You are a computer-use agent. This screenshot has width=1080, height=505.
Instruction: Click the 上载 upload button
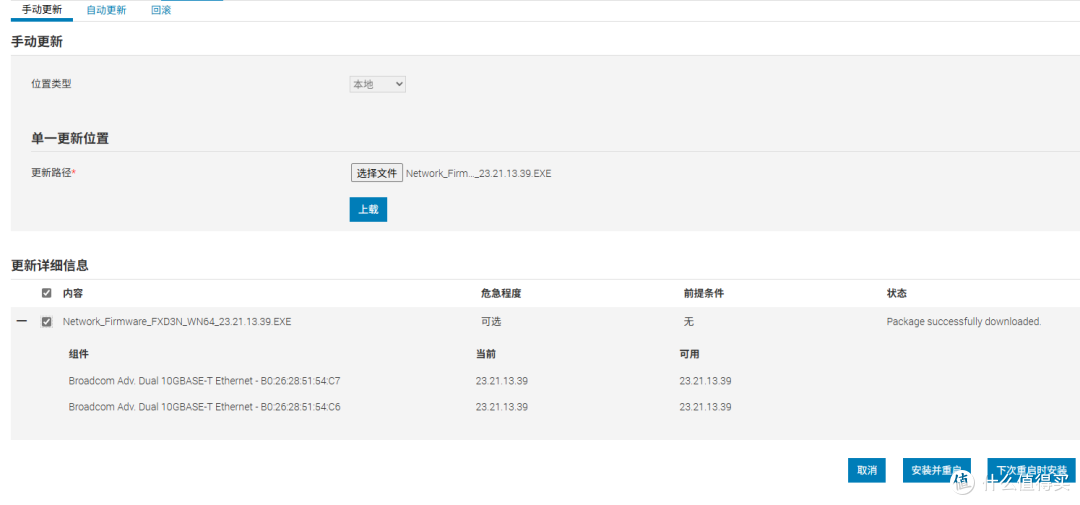pos(368,209)
